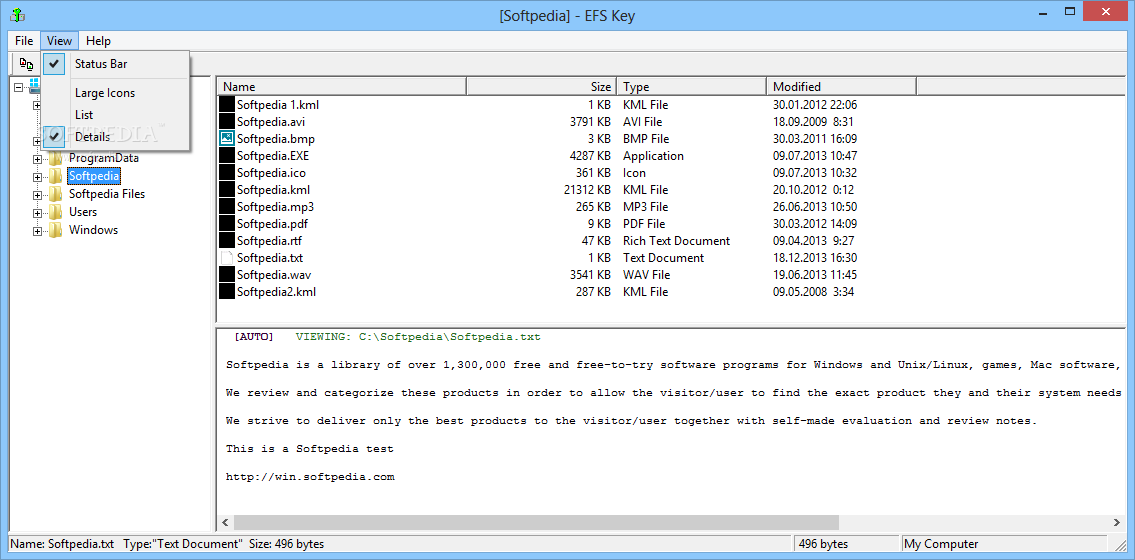
Task: Click the icon beside Softpedia.mp3
Action: 227,207
